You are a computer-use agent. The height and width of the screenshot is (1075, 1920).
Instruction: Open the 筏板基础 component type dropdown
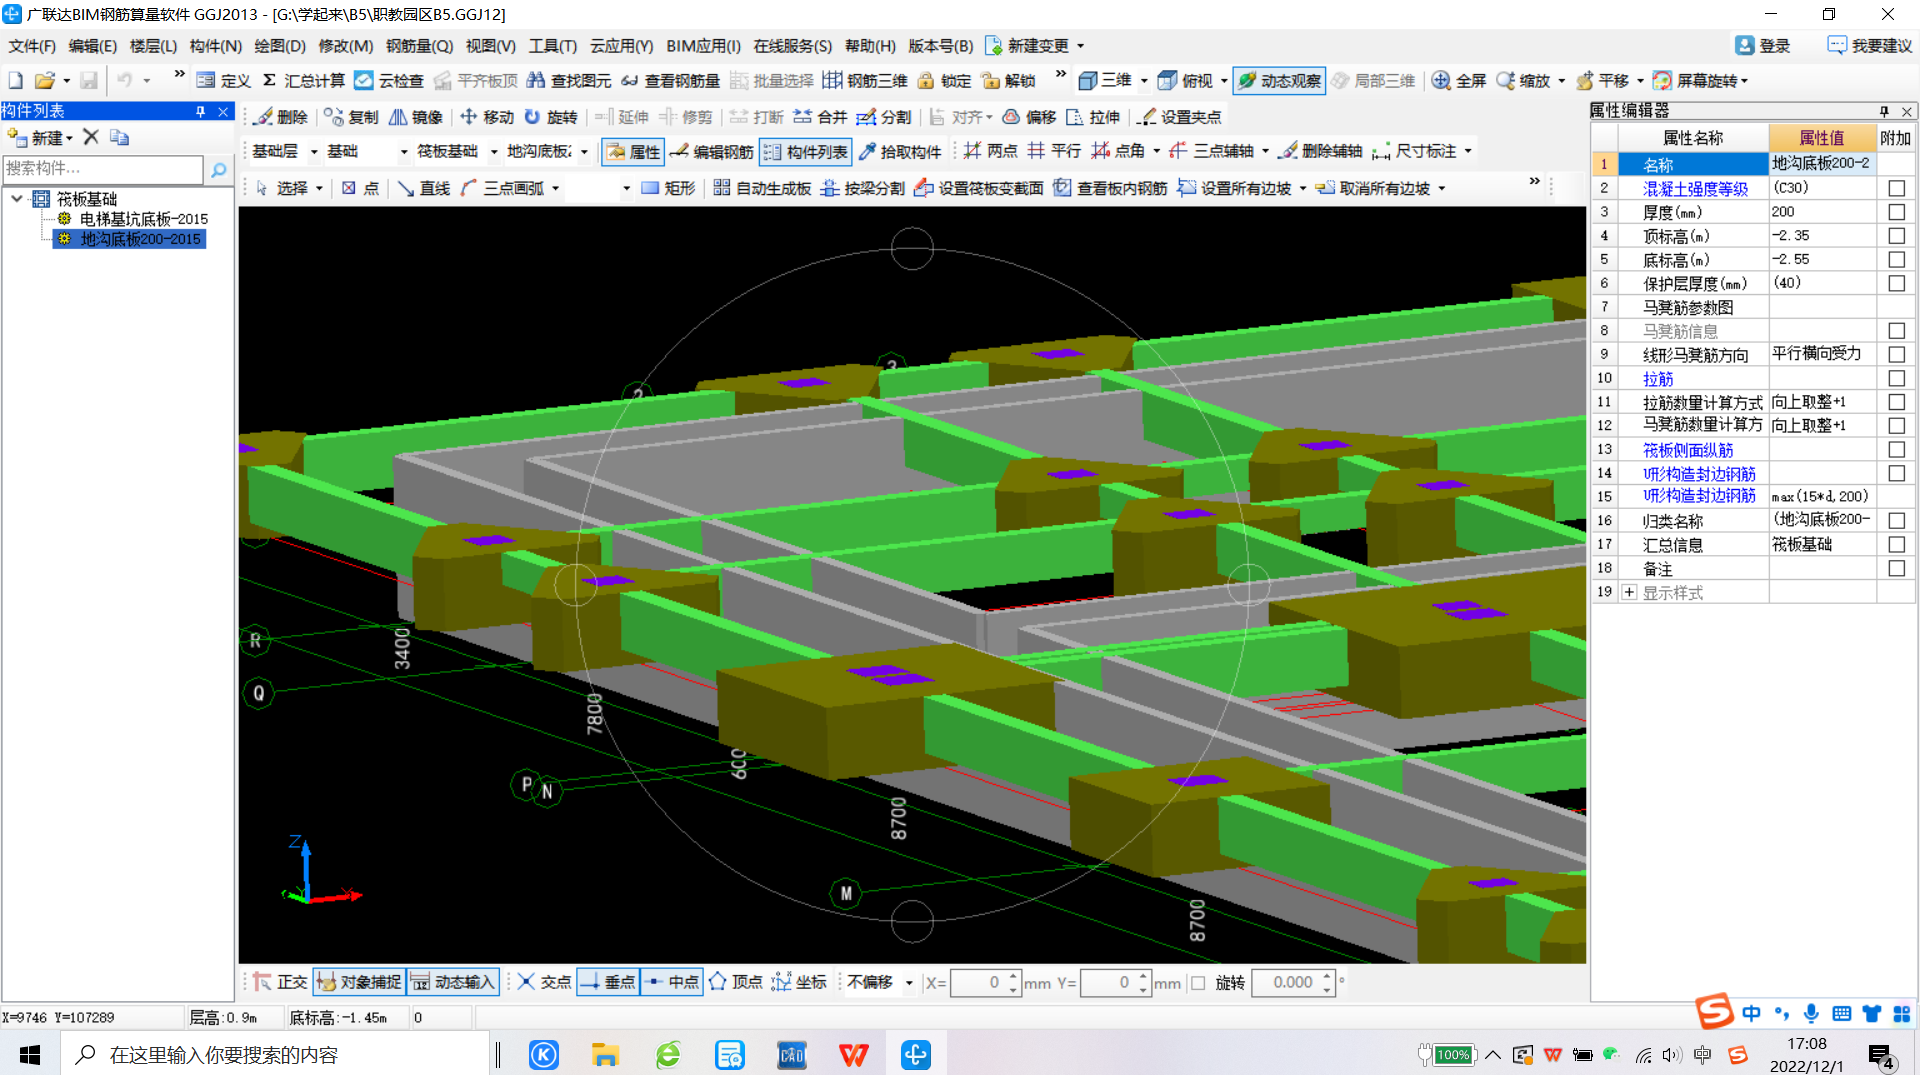(494, 152)
